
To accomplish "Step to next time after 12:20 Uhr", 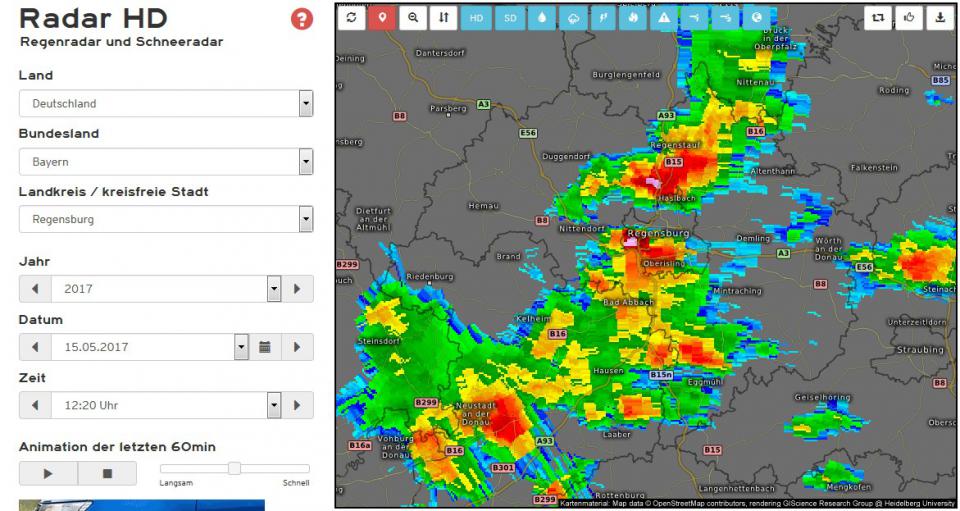I will pyautogui.click(x=297, y=405).
